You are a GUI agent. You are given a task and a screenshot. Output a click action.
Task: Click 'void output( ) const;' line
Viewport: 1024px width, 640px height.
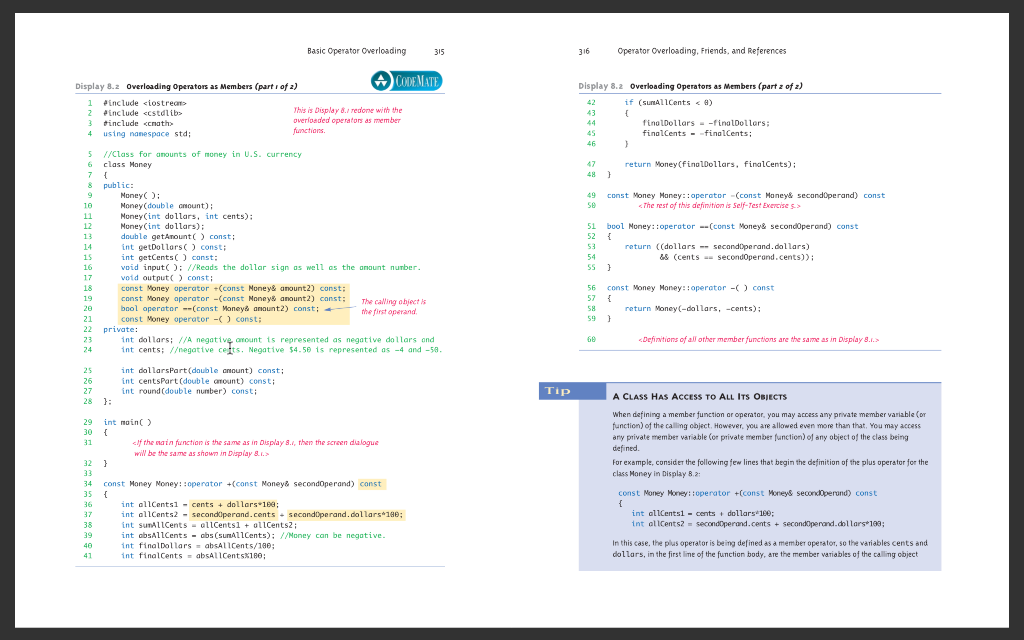(x=167, y=278)
